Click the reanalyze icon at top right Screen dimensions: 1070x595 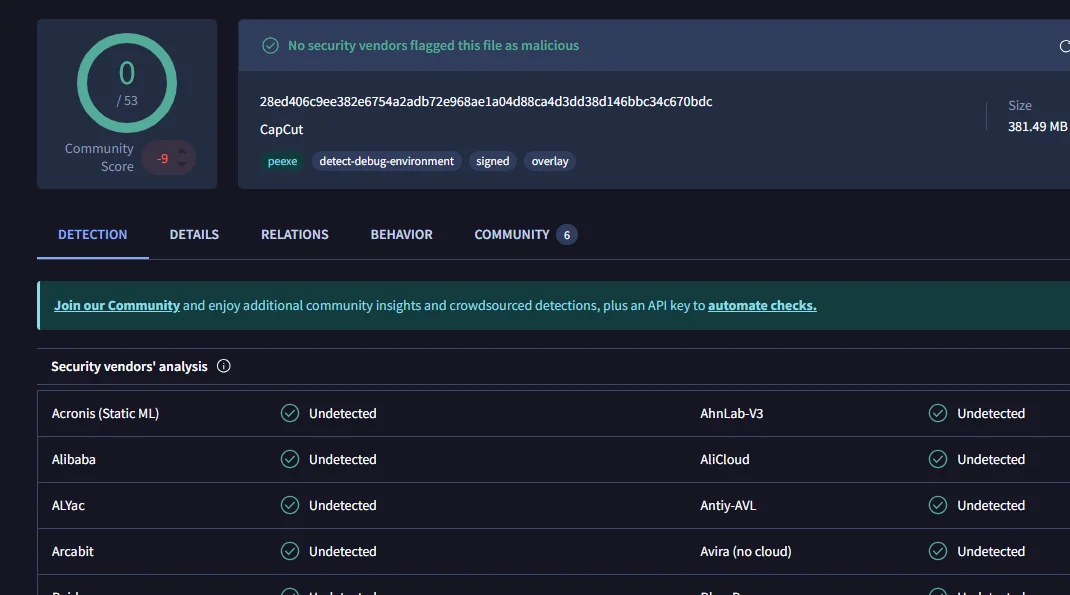coord(1065,46)
